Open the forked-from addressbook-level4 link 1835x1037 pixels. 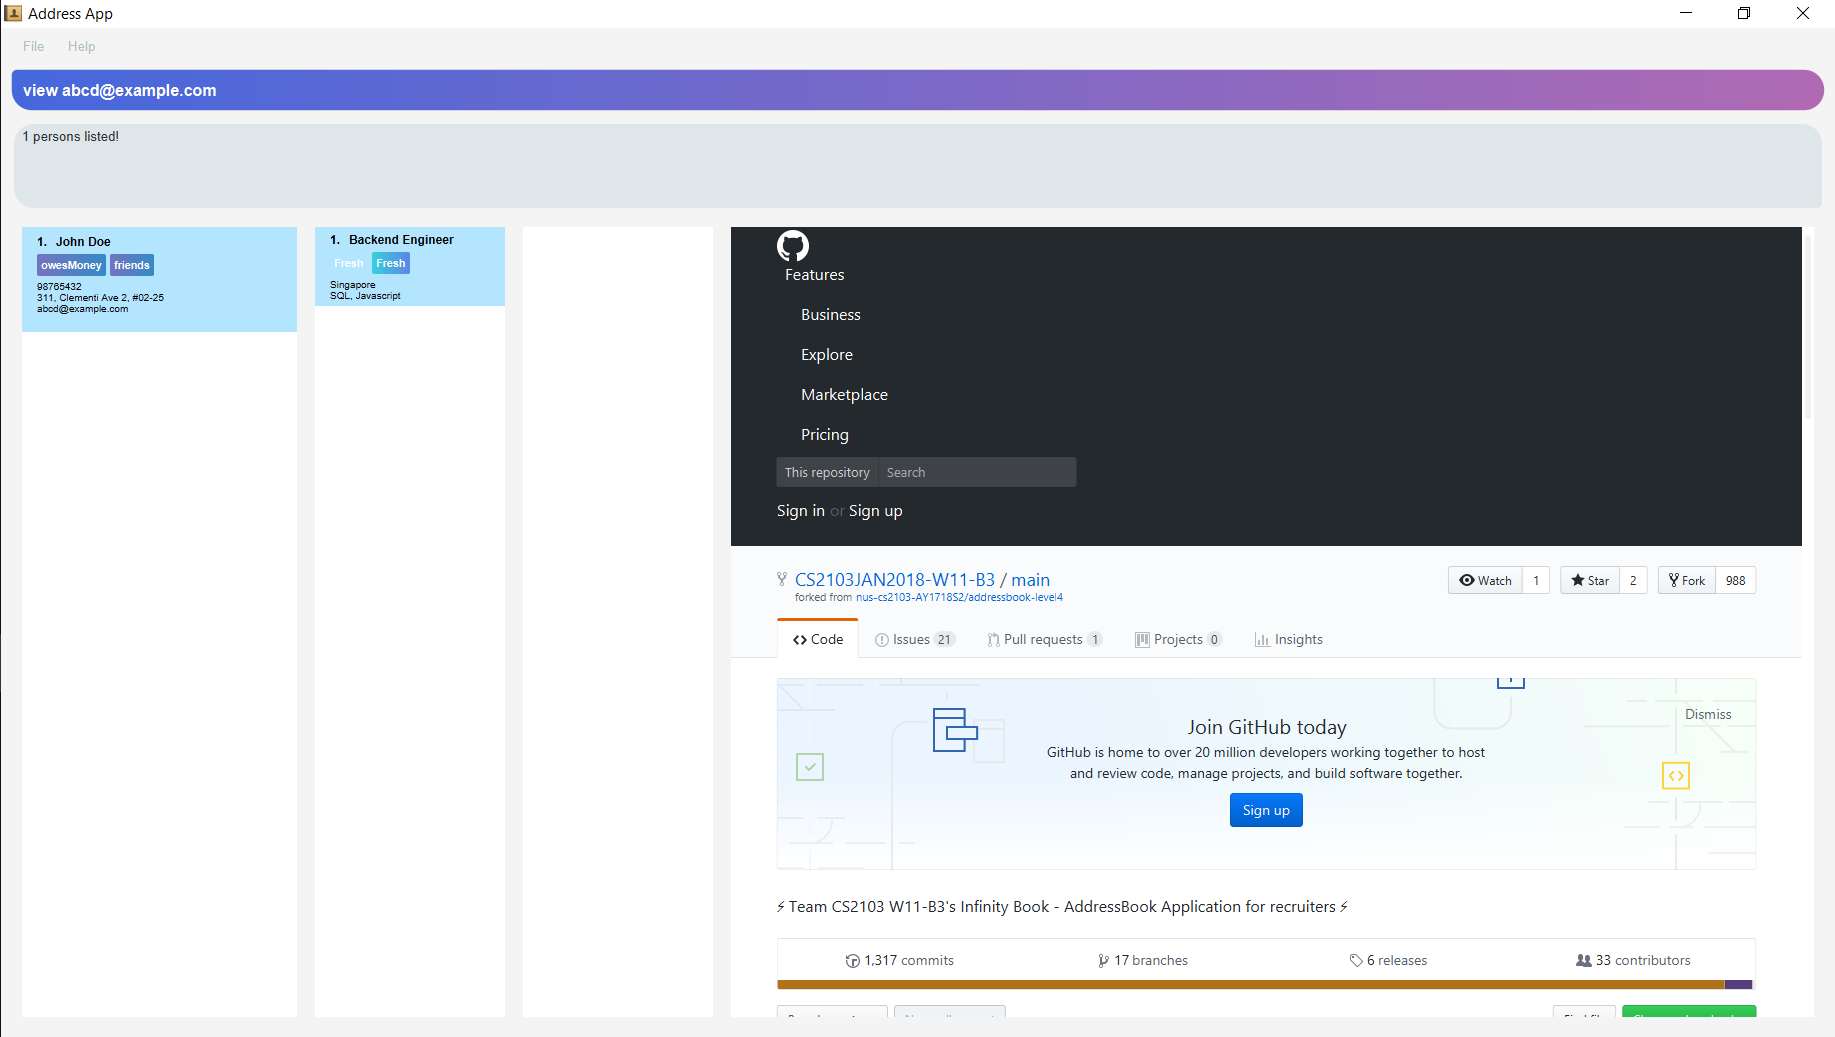[959, 597]
